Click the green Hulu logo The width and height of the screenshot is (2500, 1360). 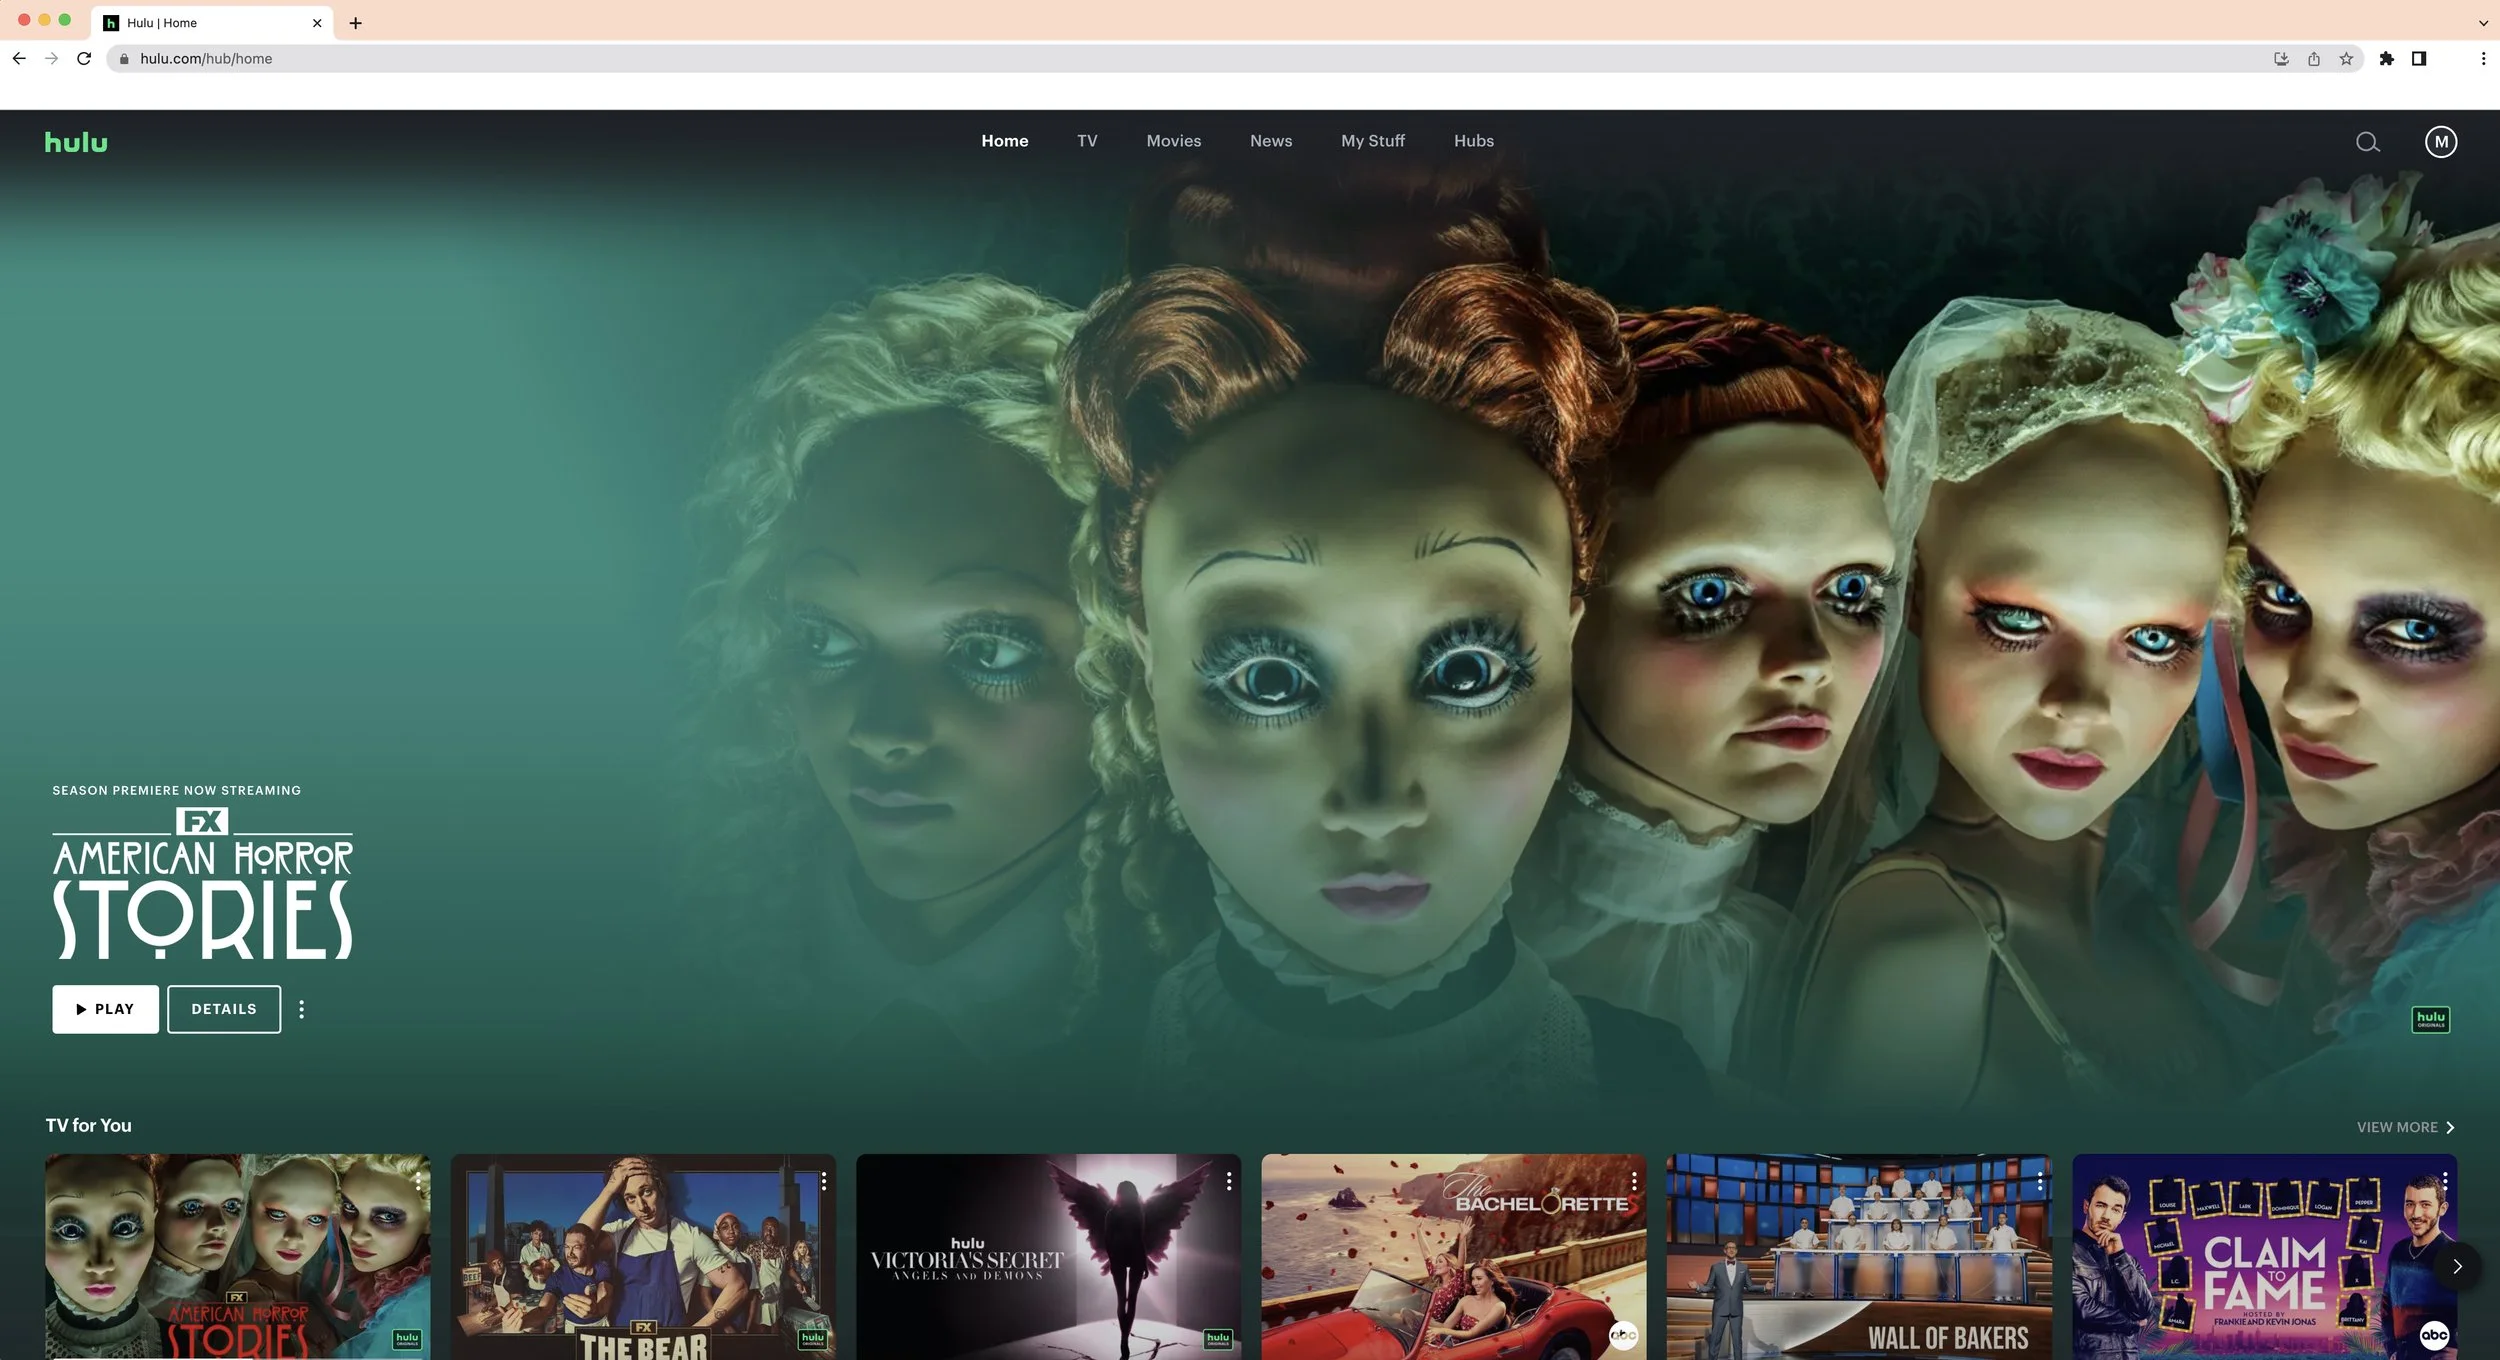(76, 142)
